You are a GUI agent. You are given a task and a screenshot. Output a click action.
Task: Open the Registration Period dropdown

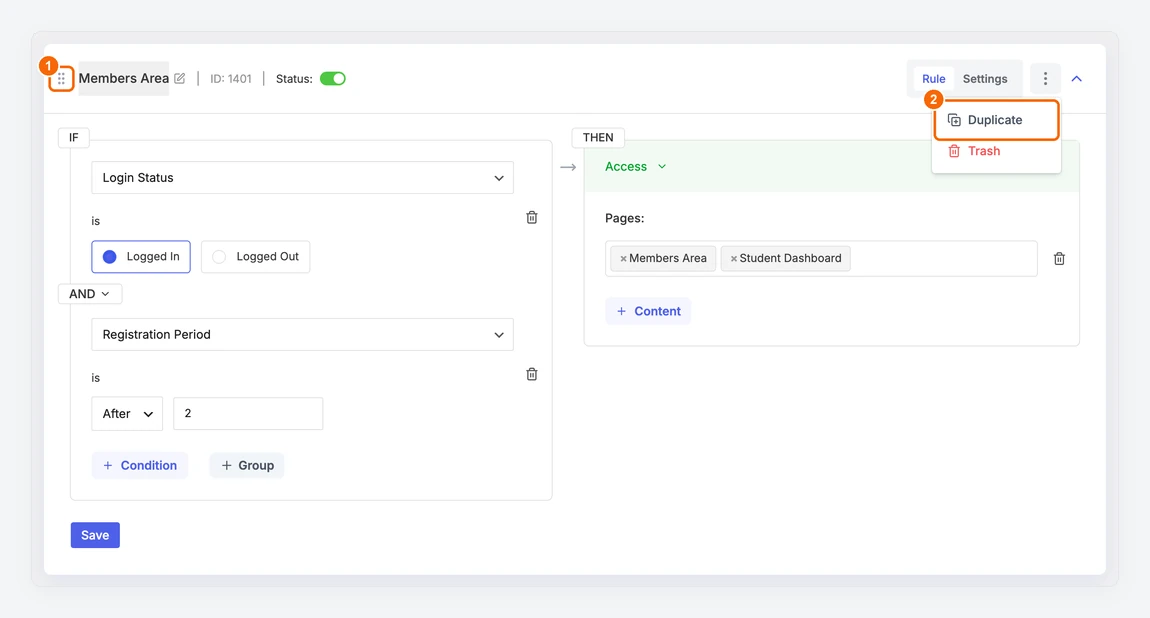click(302, 334)
